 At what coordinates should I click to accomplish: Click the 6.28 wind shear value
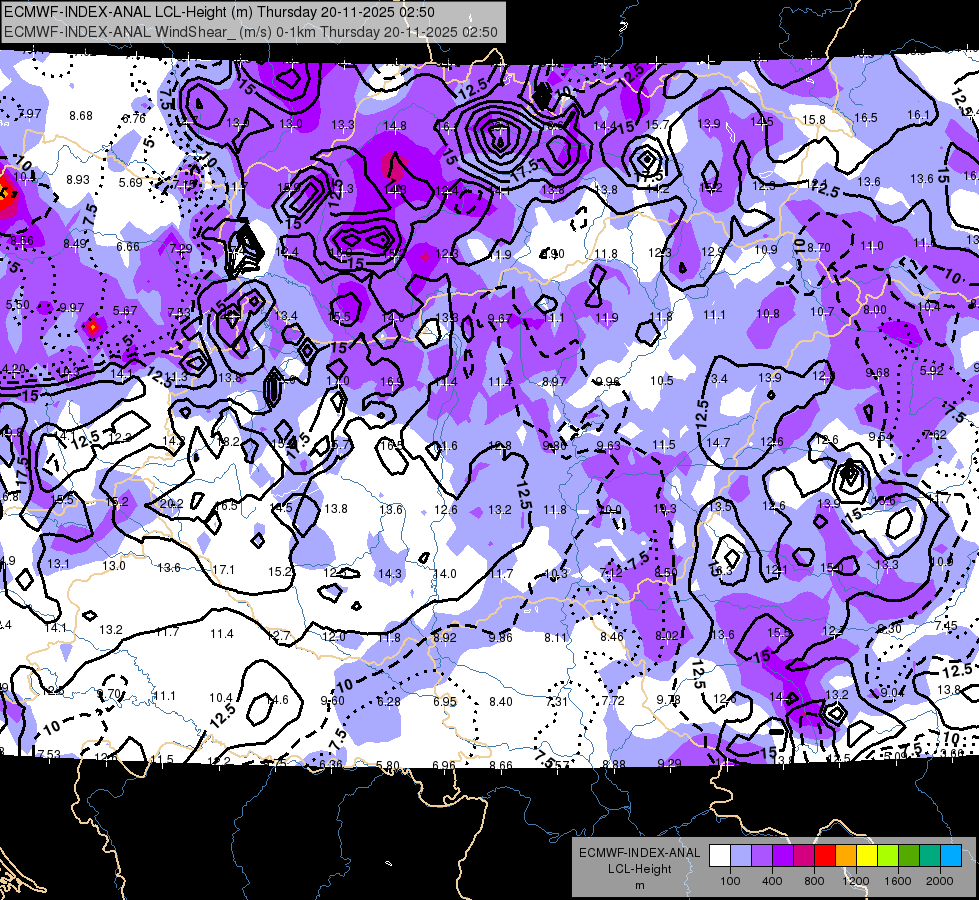pos(388,701)
